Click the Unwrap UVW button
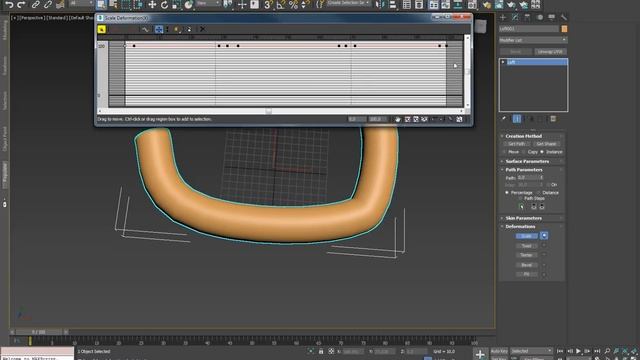640x360 pixels. [x=550, y=52]
